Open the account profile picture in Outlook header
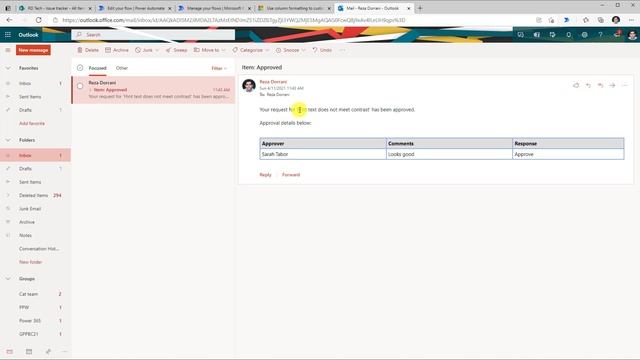Image resolution: width=640 pixels, height=360 pixels. (x=632, y=35)
